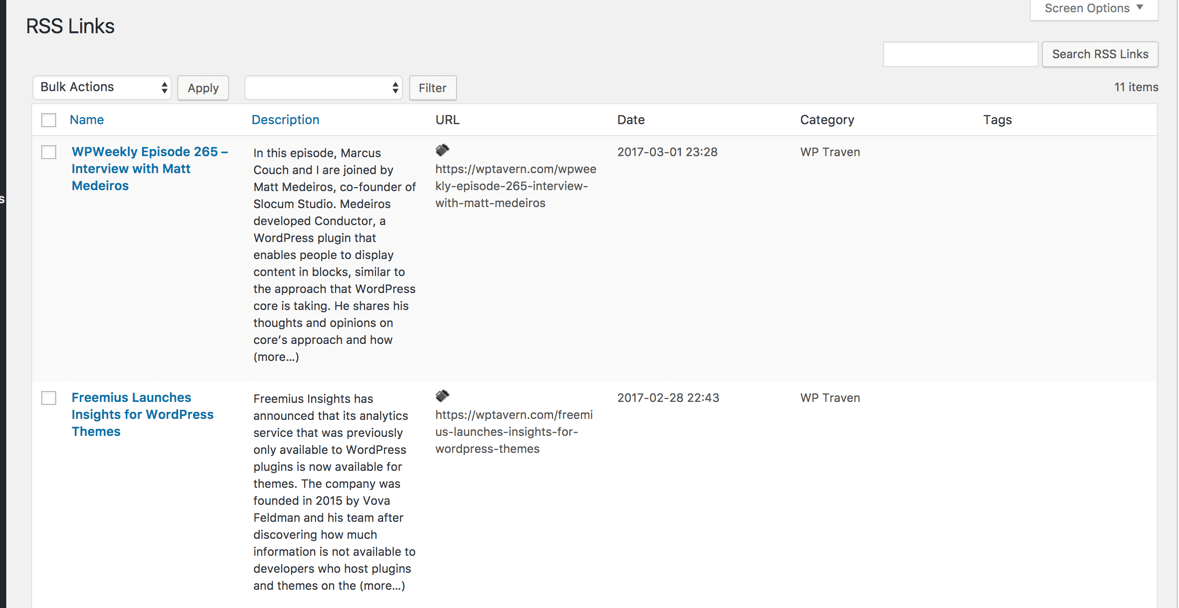Focus the RSS links search text field
1179x608 pixels.
[x=960, y=54]
